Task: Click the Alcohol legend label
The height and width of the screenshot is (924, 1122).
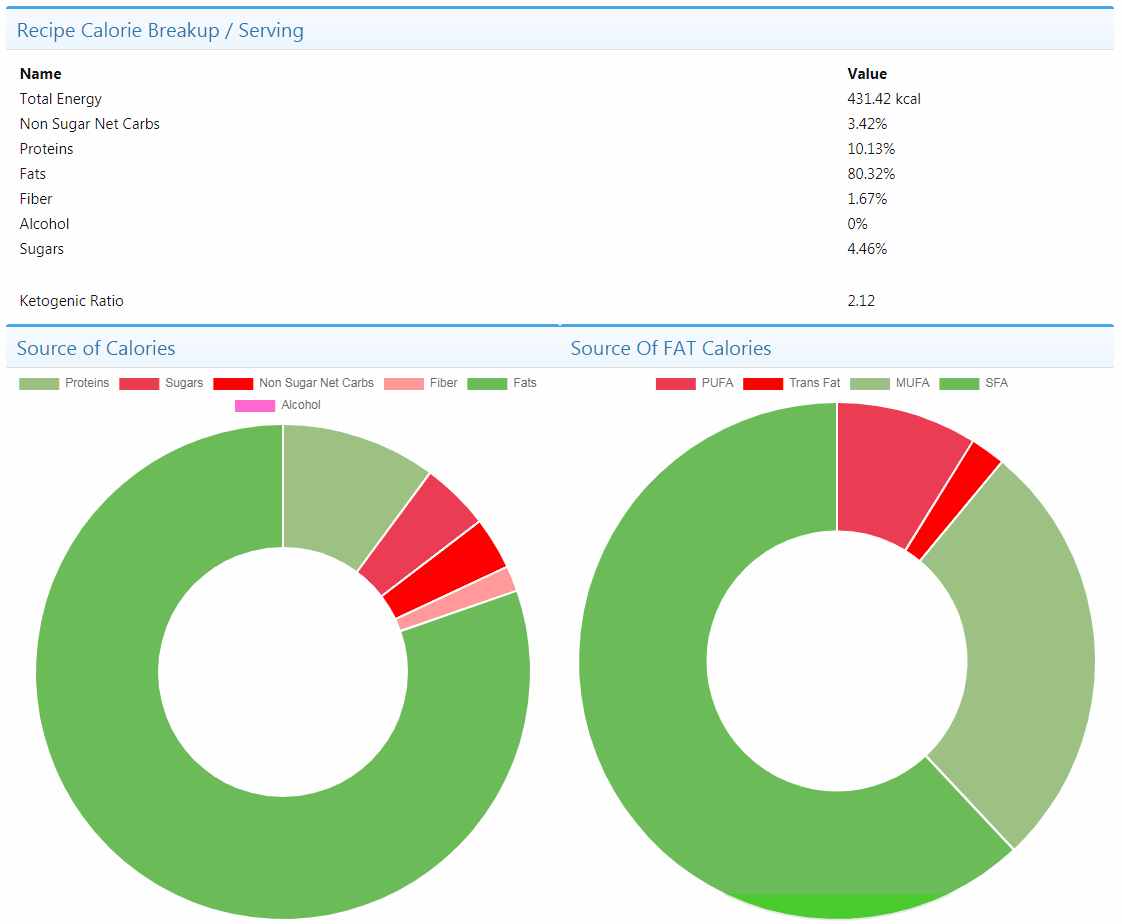Action: pos(301,405)
